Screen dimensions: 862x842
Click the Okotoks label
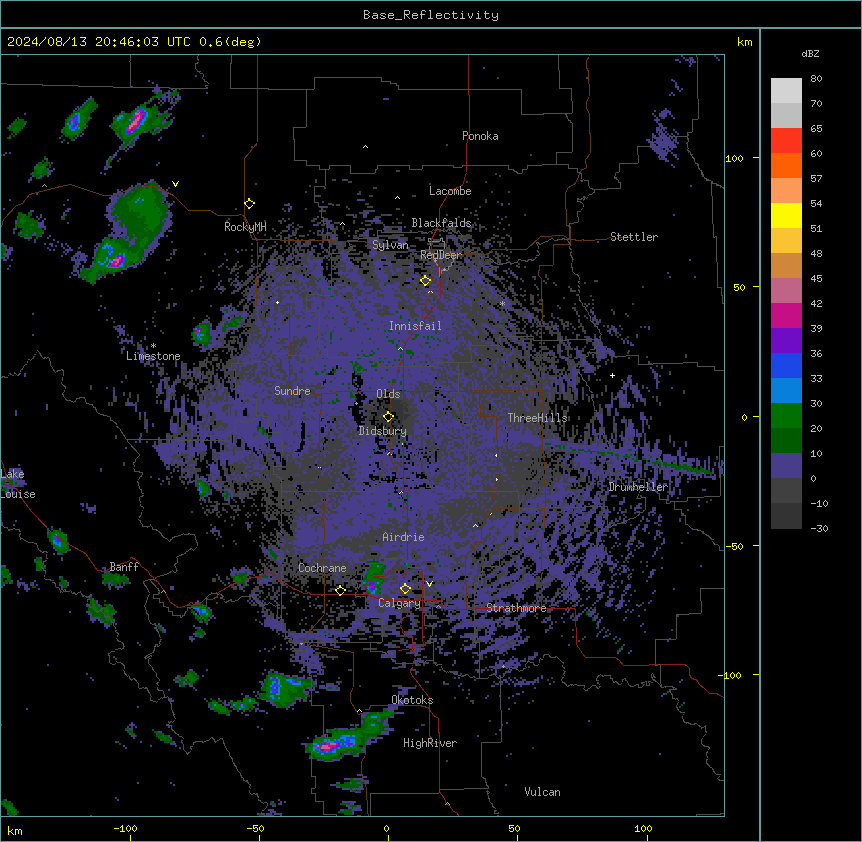[x=412, y=700]
